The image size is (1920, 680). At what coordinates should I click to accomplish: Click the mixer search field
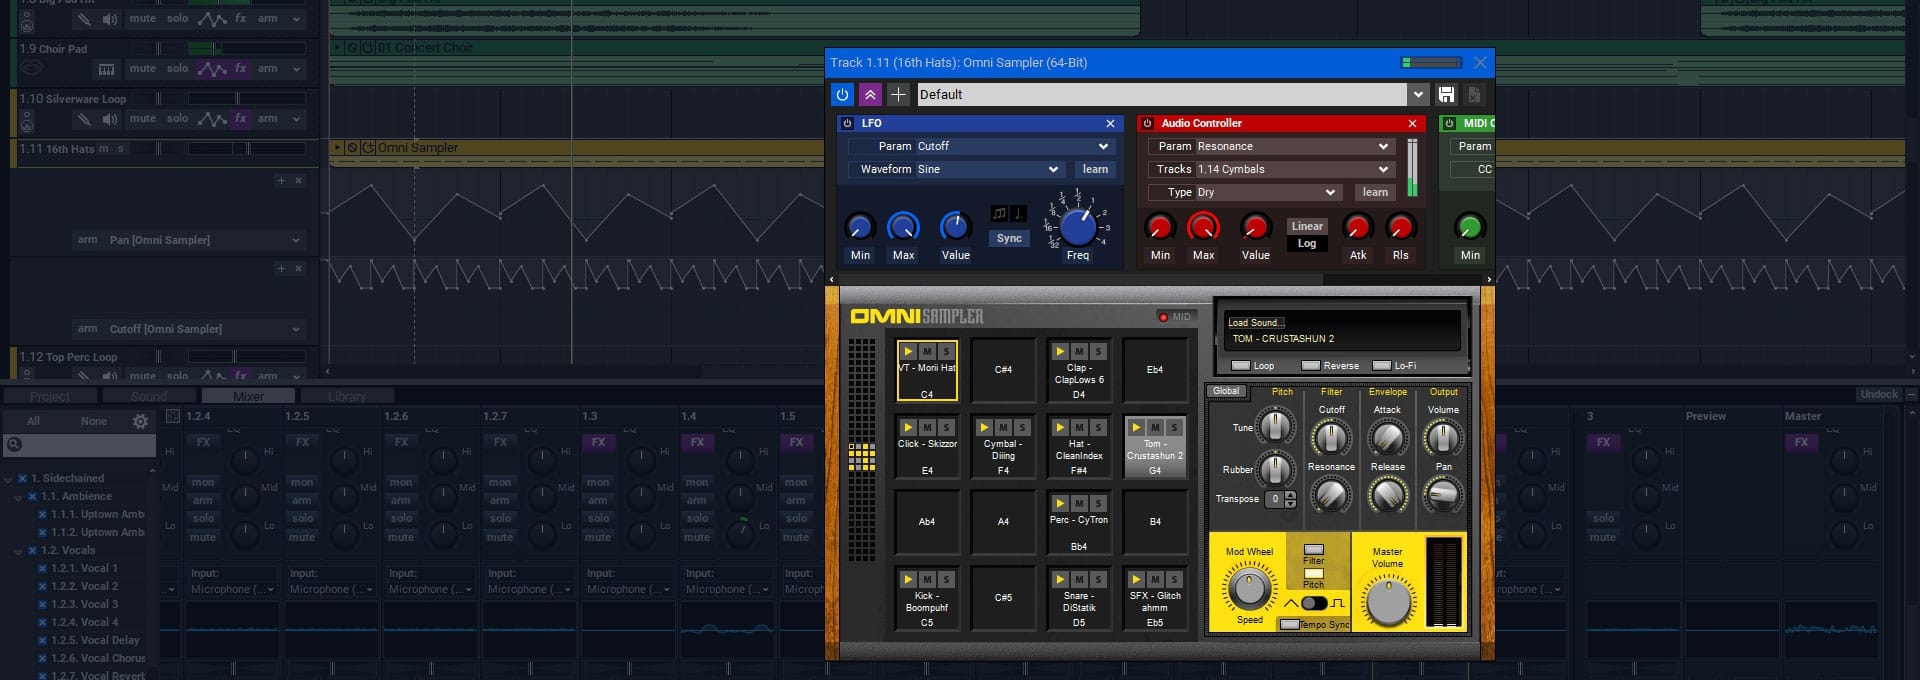pyautogui.click(x=78, y=444)
